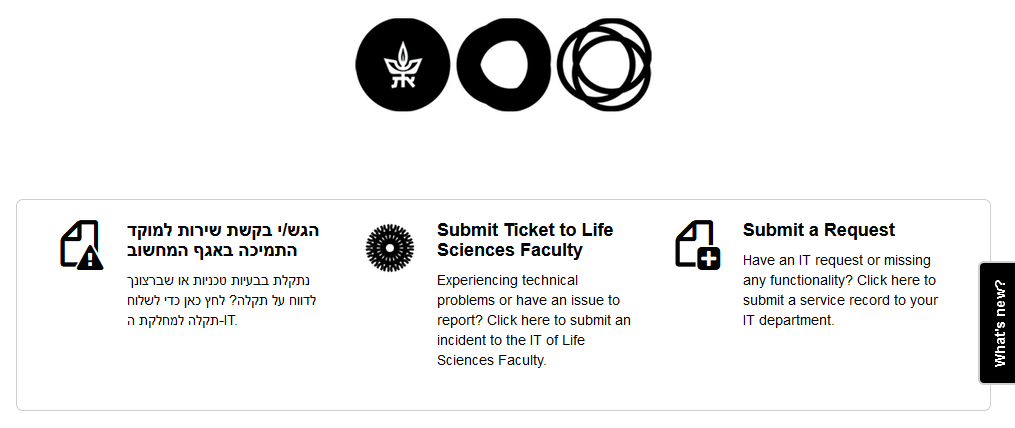Viewport: 1015px width, 428px height.
Task: Click the text 'submit a service record'
Action: [816, 300]
